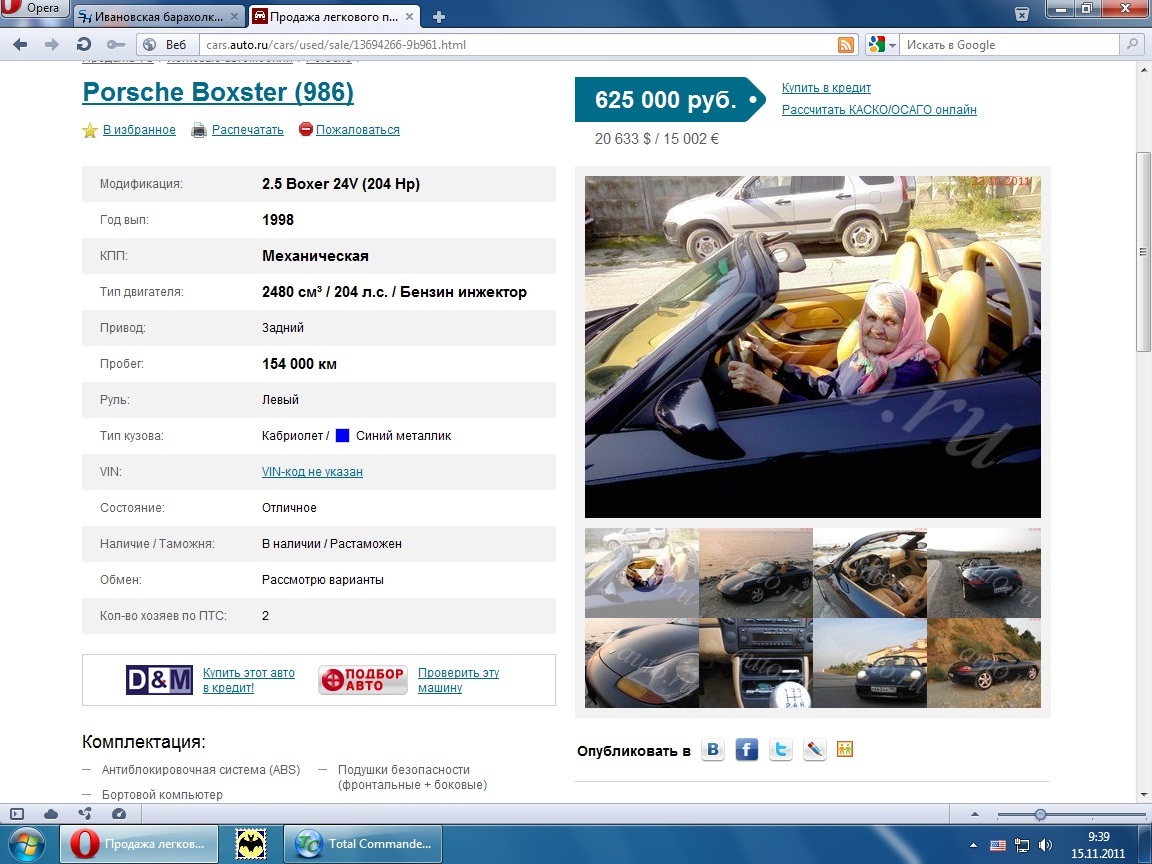Image resolution: width=1152 pixels, height=864 pixels.
Task: Open the car interior thumbnail with gear shift
Action: coord(756,664)
